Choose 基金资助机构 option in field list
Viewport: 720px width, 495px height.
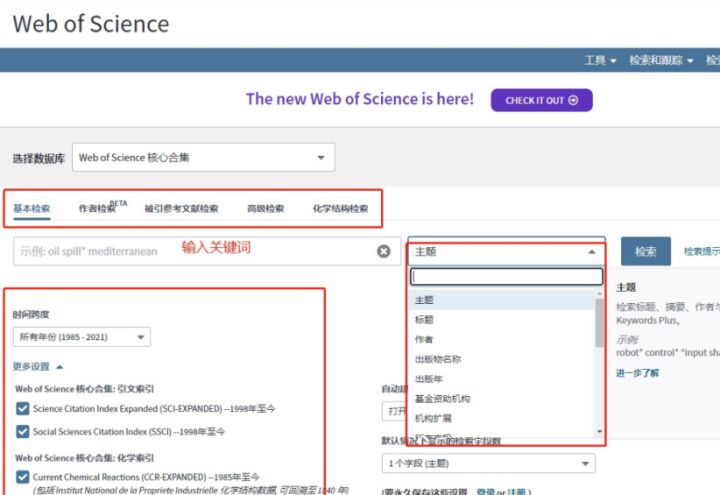click(502, 399)
